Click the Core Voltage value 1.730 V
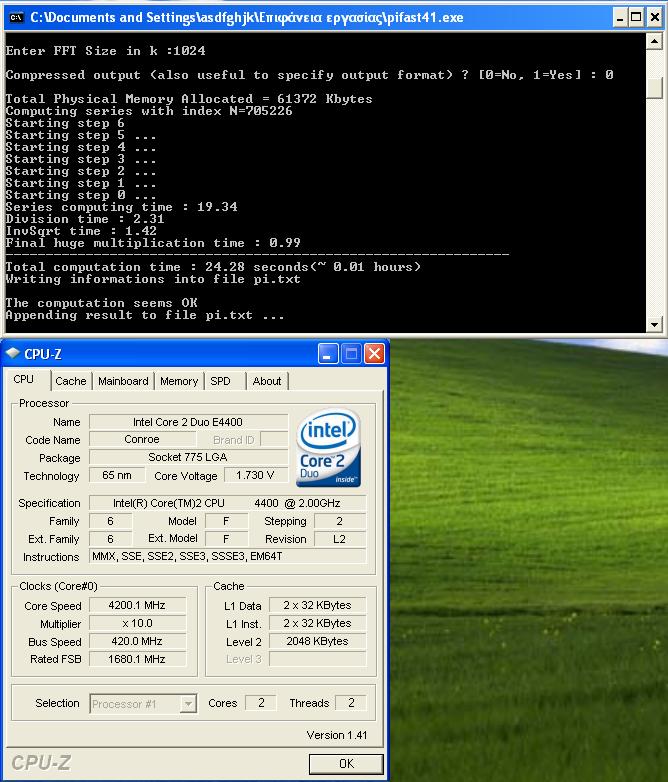 pyautogui.click(x=255, y=475)
